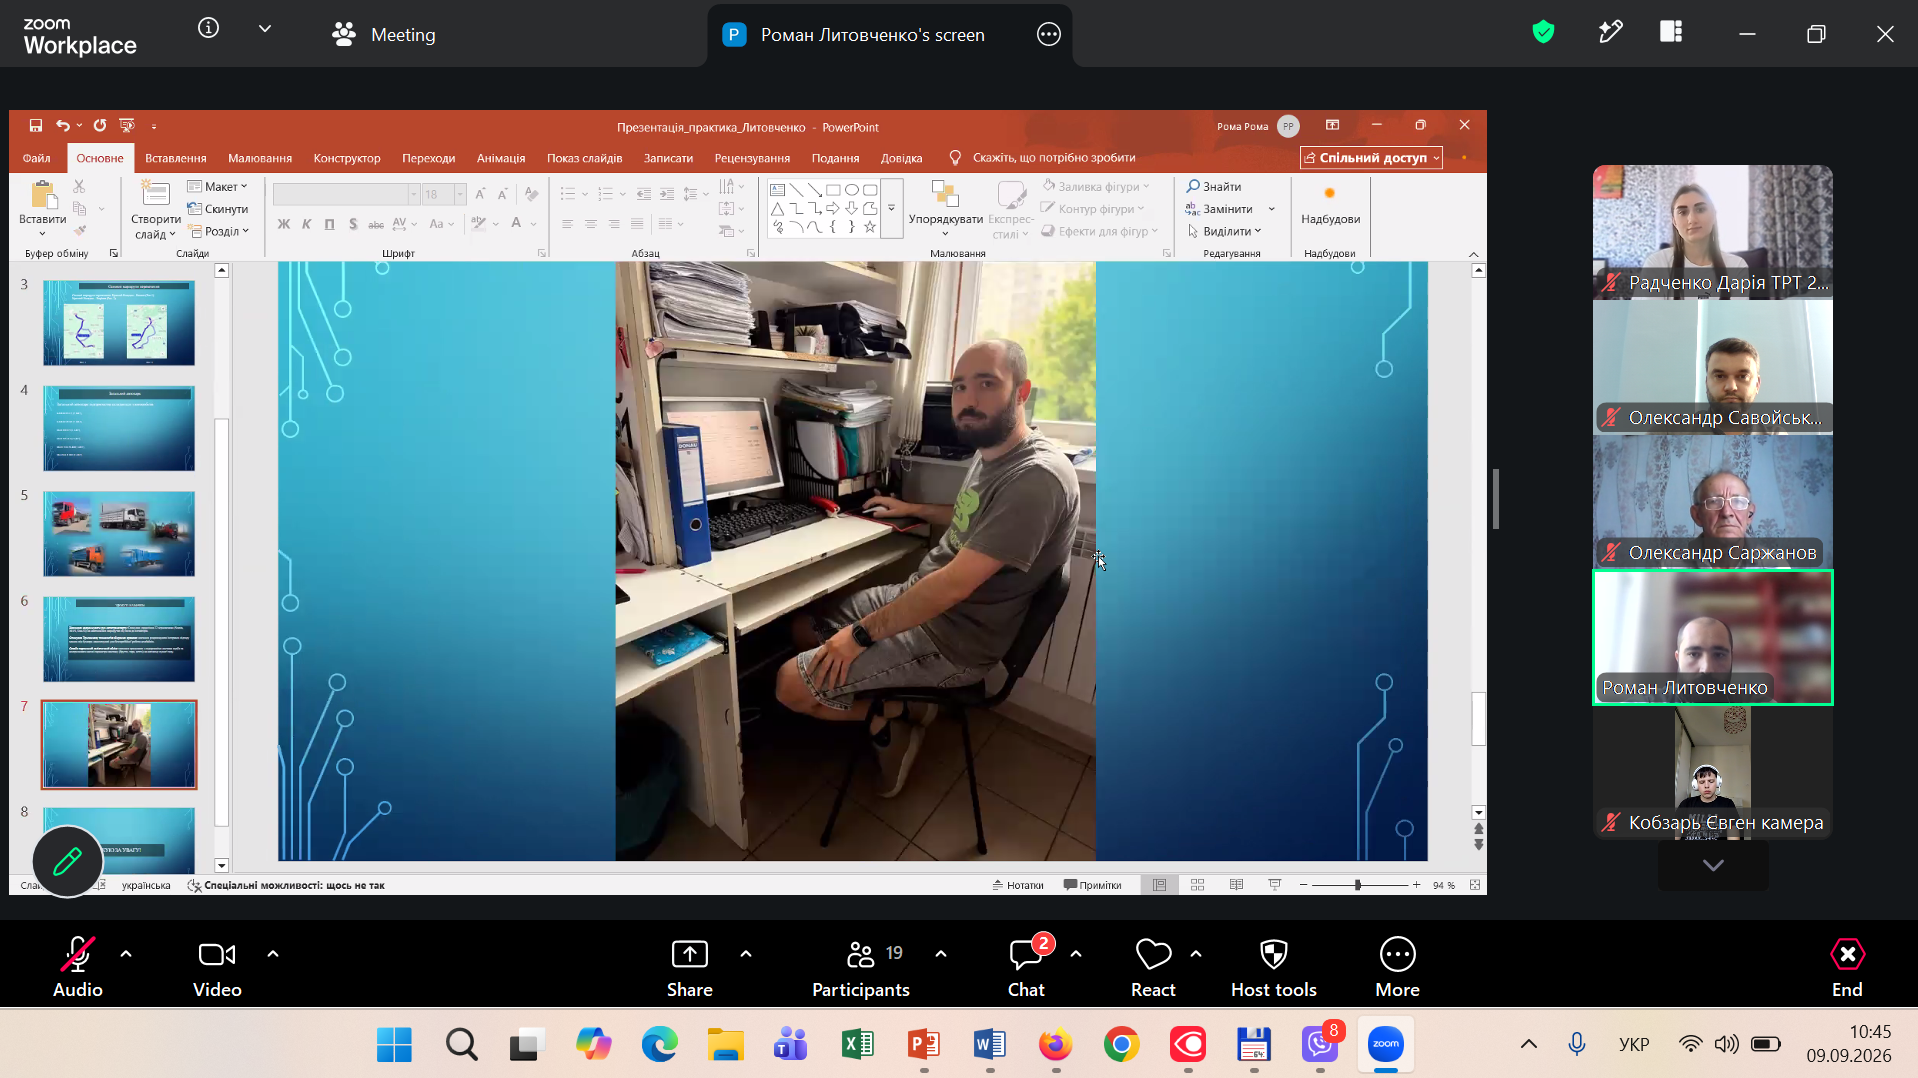
Task: Open Host tools shield icon
Action: pyautogui.click(x=1274, y=954)
